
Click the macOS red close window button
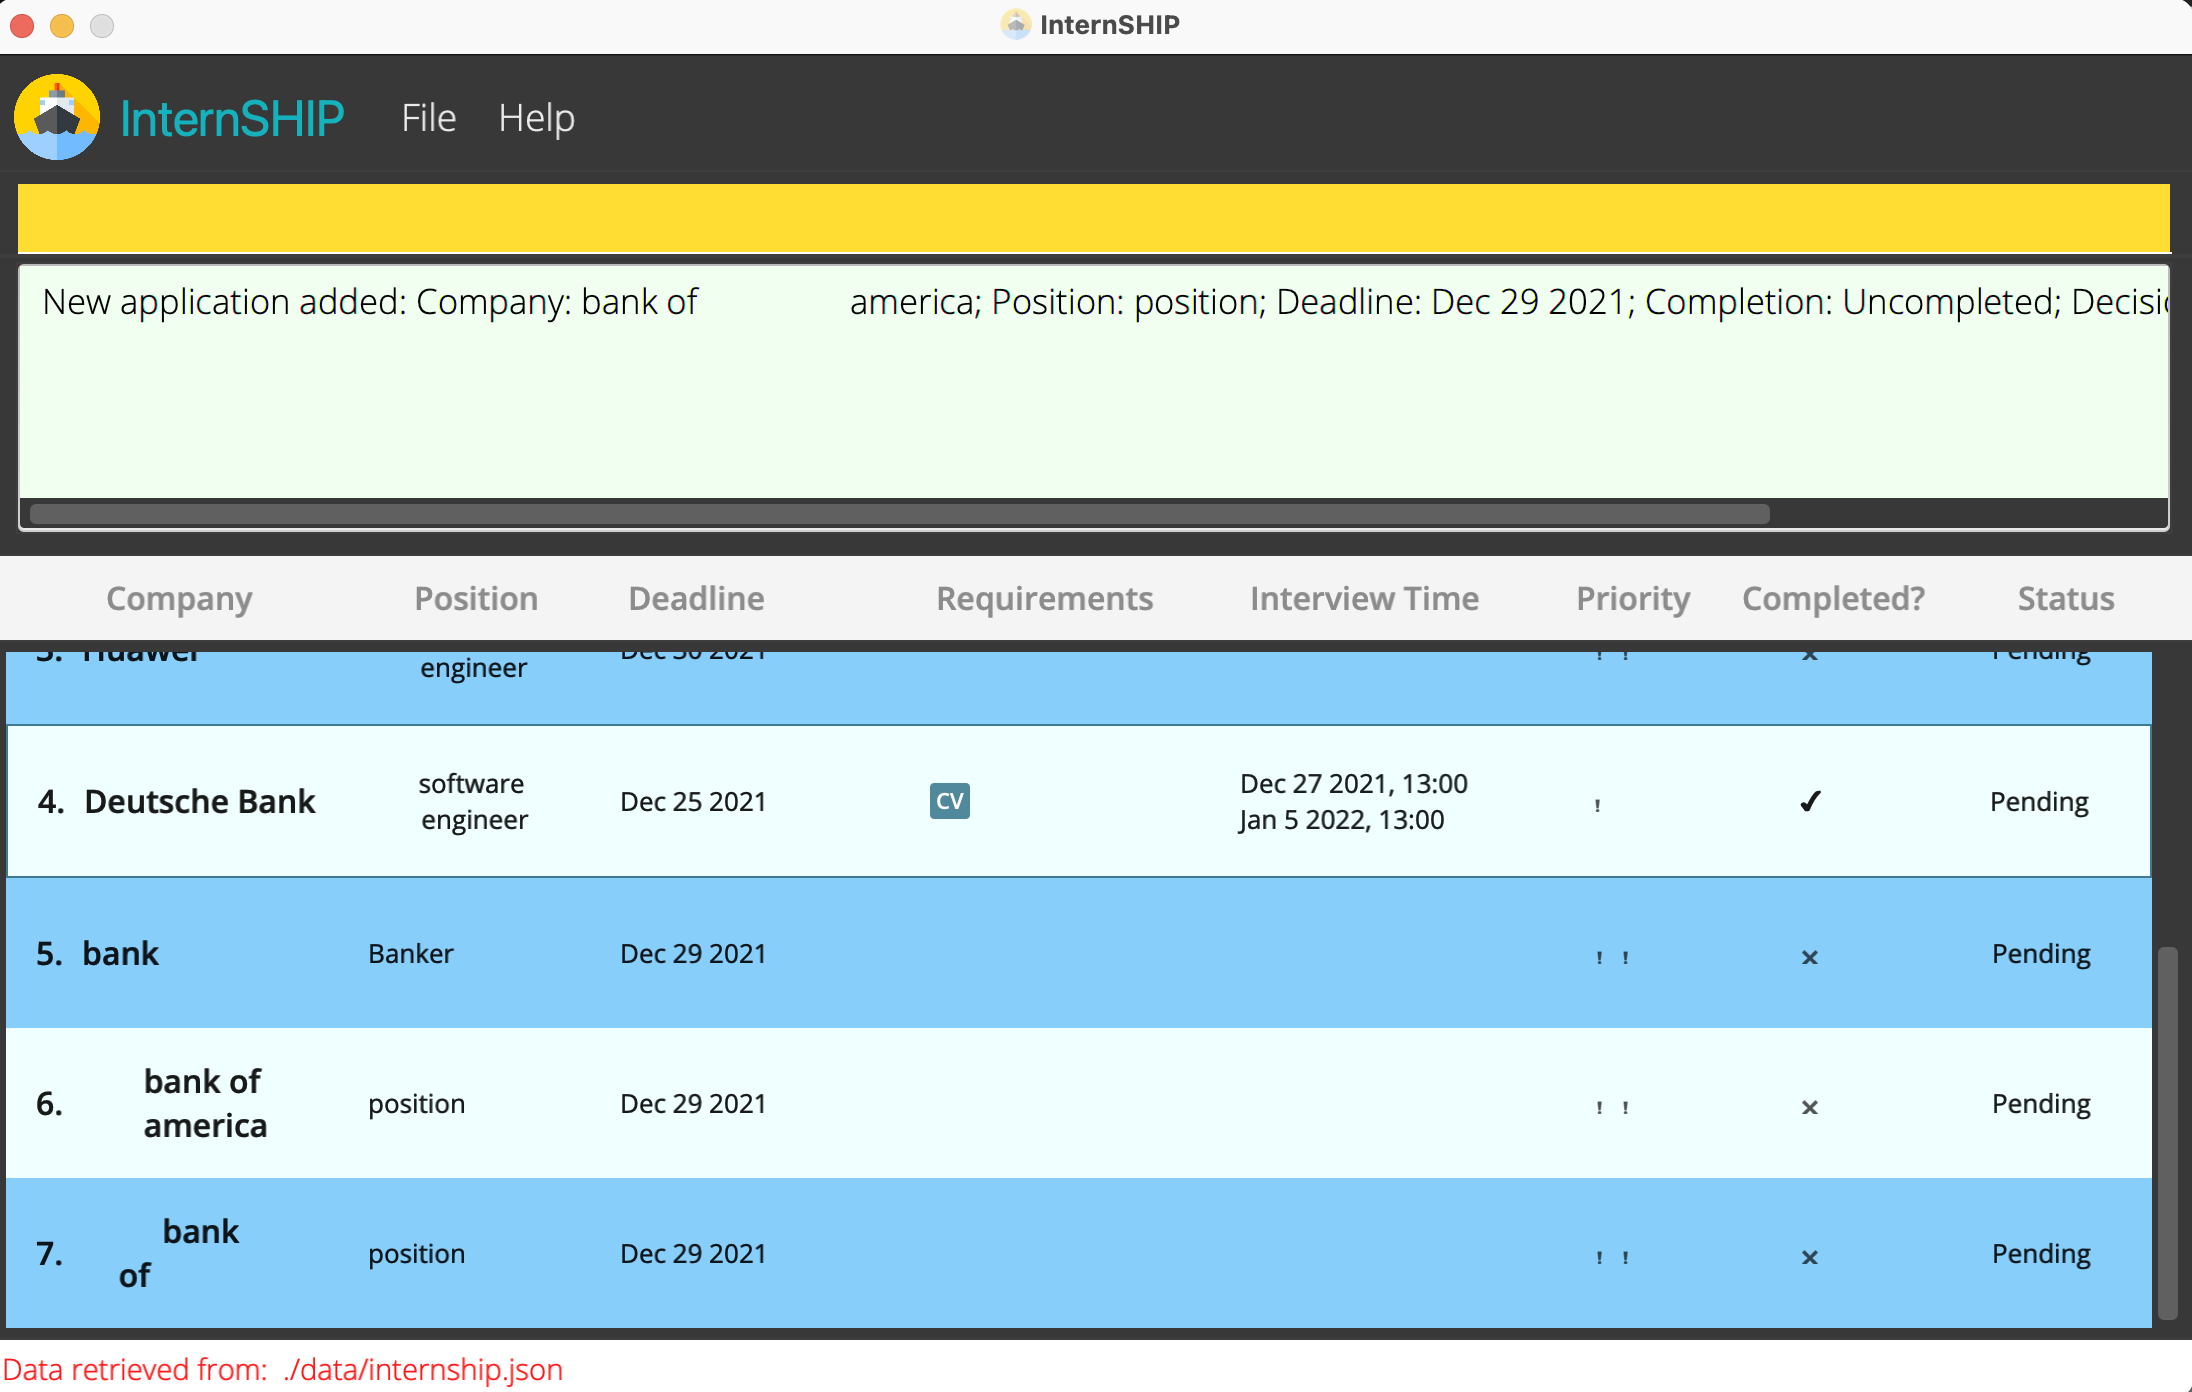(x=22, y=25)
